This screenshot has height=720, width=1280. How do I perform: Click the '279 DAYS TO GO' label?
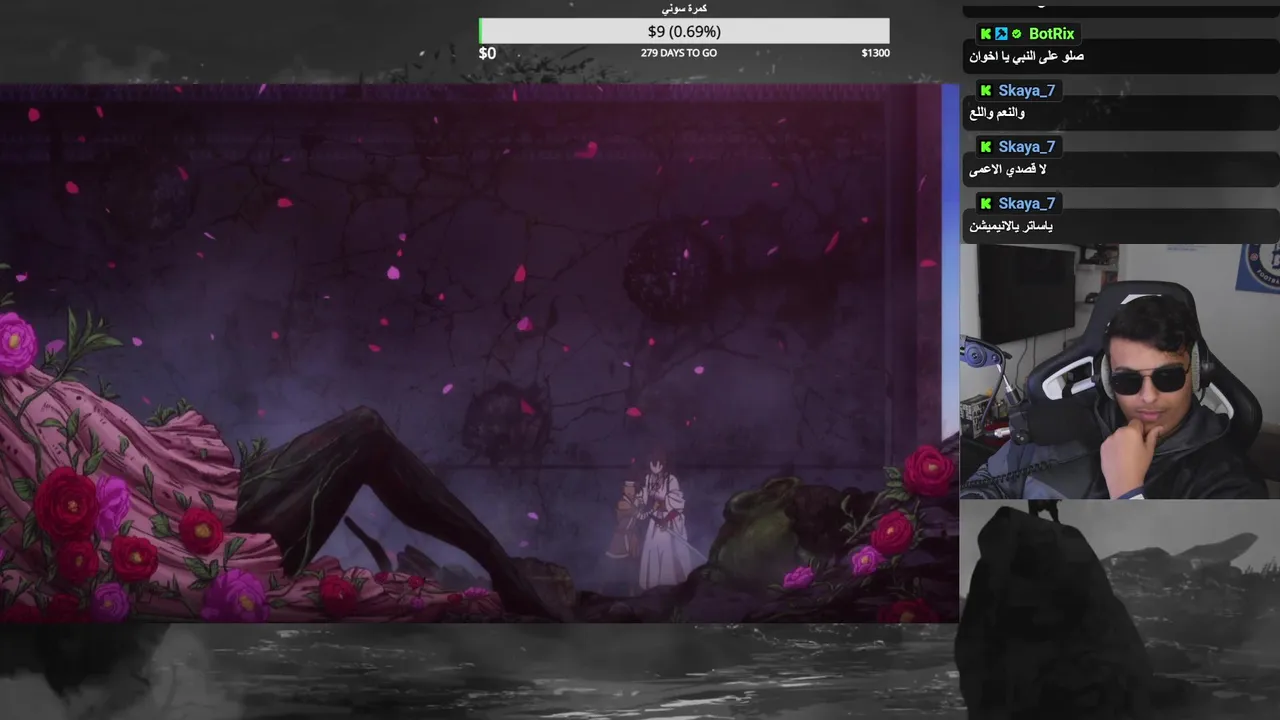(x=679, y=53)
